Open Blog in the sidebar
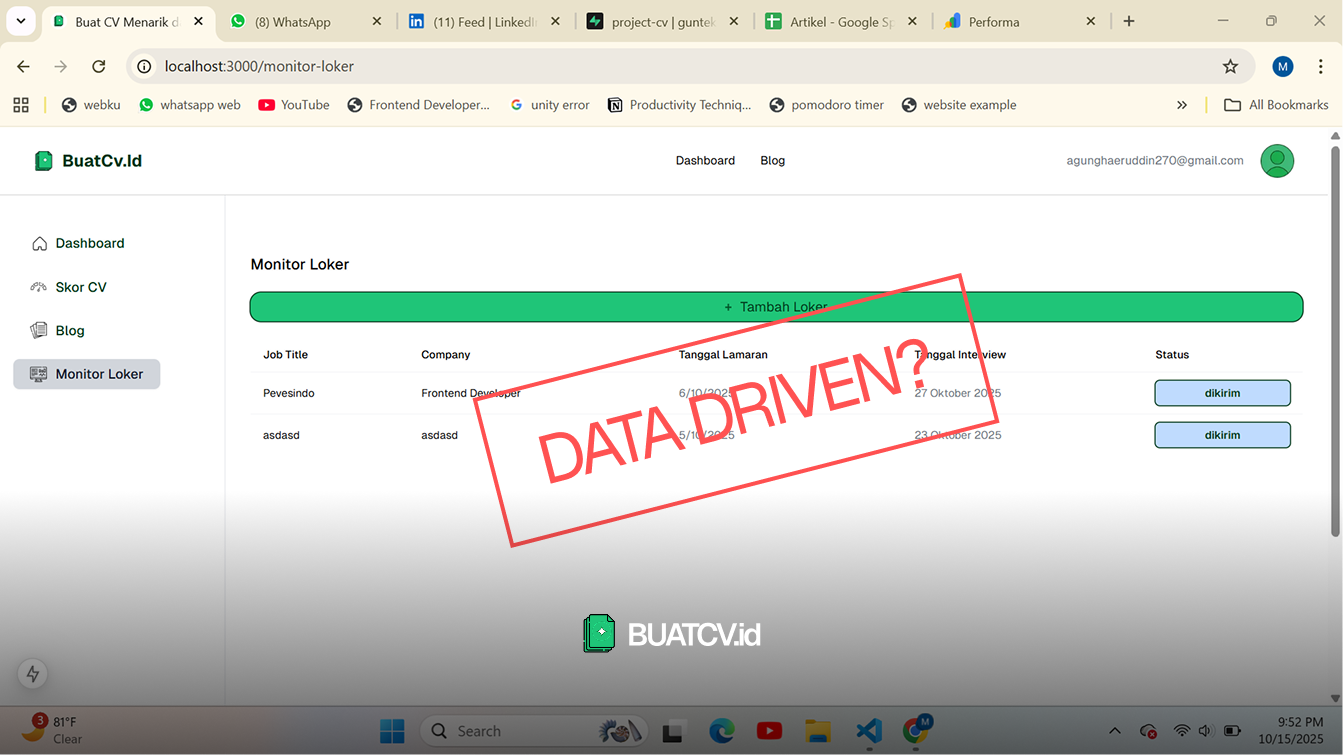 [58, 330]
